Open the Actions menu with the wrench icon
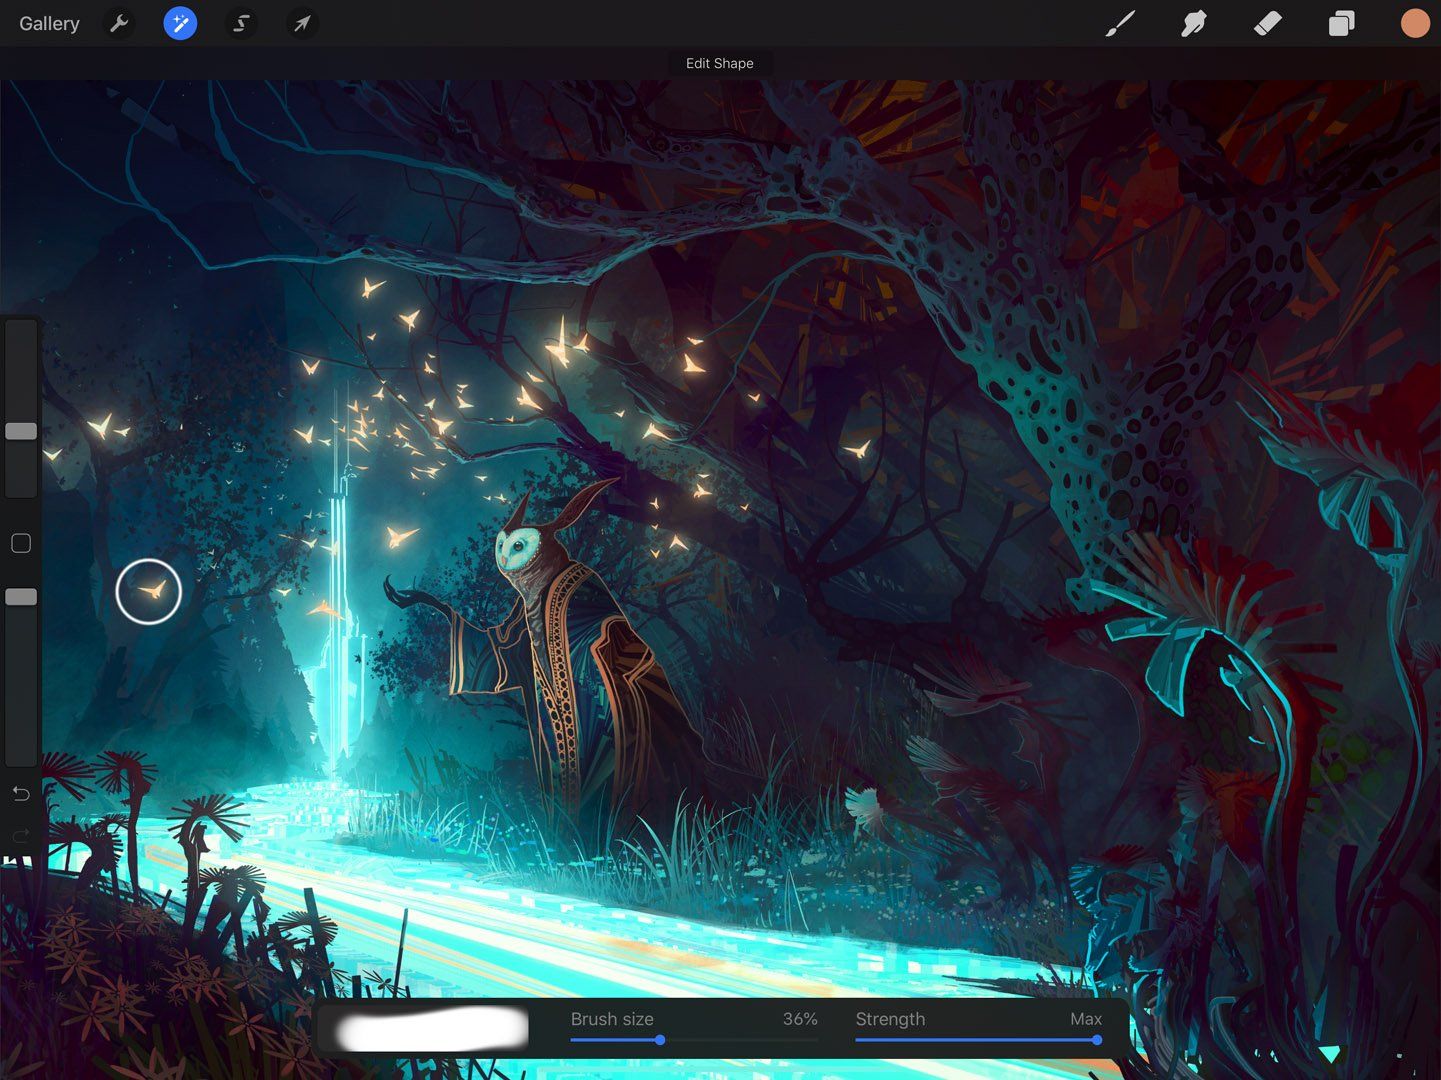This screenshot has width=1441, height=1080. [119, 23]
